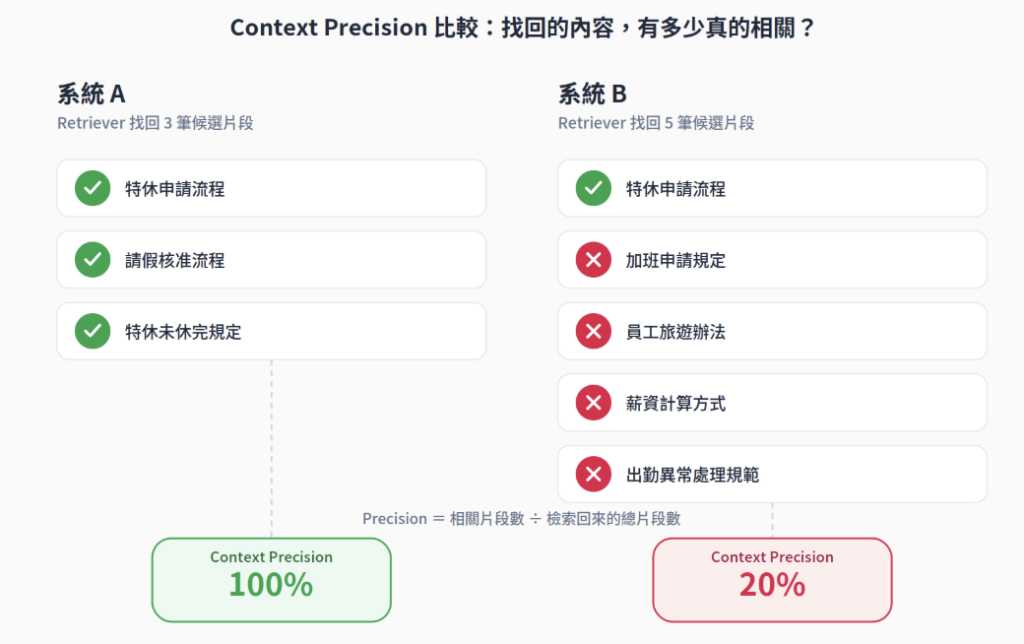This screenshot has height=644, width=1024.
Task: Select the 請假核准流程 card text
Action: pos(175,261)
